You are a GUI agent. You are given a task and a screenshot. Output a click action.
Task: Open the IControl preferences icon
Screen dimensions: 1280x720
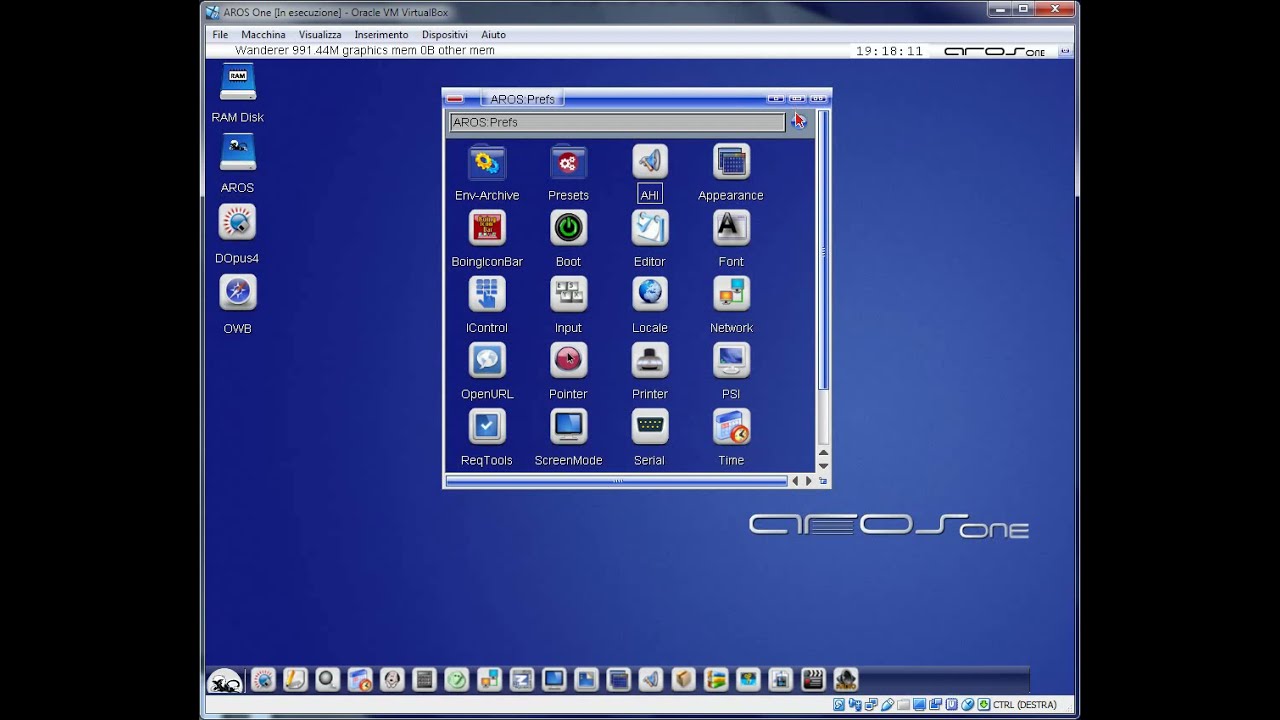pyautogui.click(x=487, y=294)
